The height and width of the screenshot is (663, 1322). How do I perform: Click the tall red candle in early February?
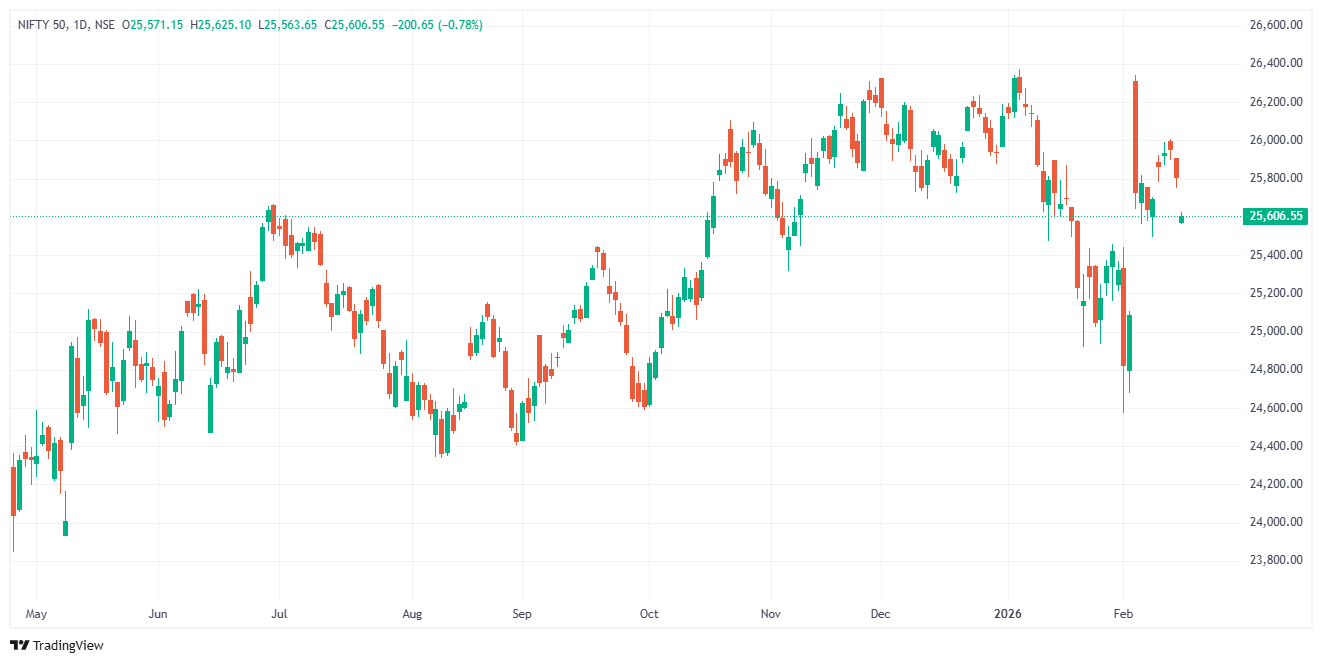(x=1135, y=135)
